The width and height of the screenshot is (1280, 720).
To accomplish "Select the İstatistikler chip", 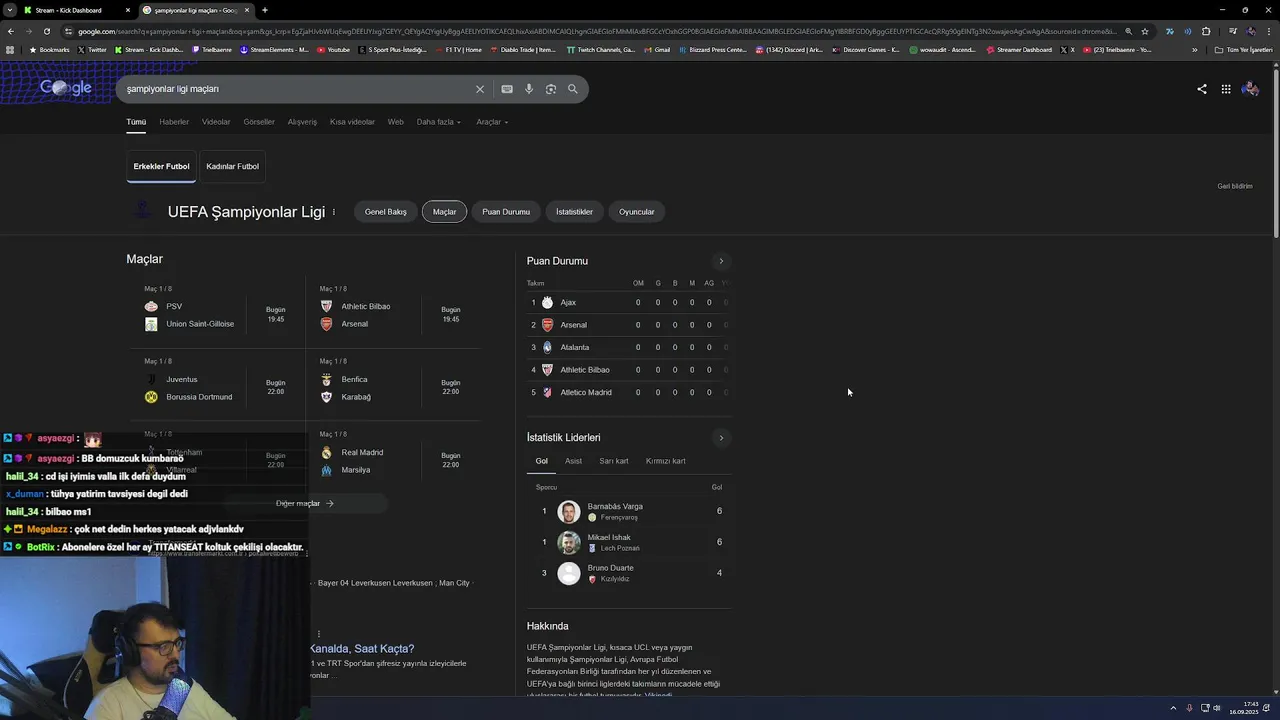I will pyautogui.click(x=574, y=212).
